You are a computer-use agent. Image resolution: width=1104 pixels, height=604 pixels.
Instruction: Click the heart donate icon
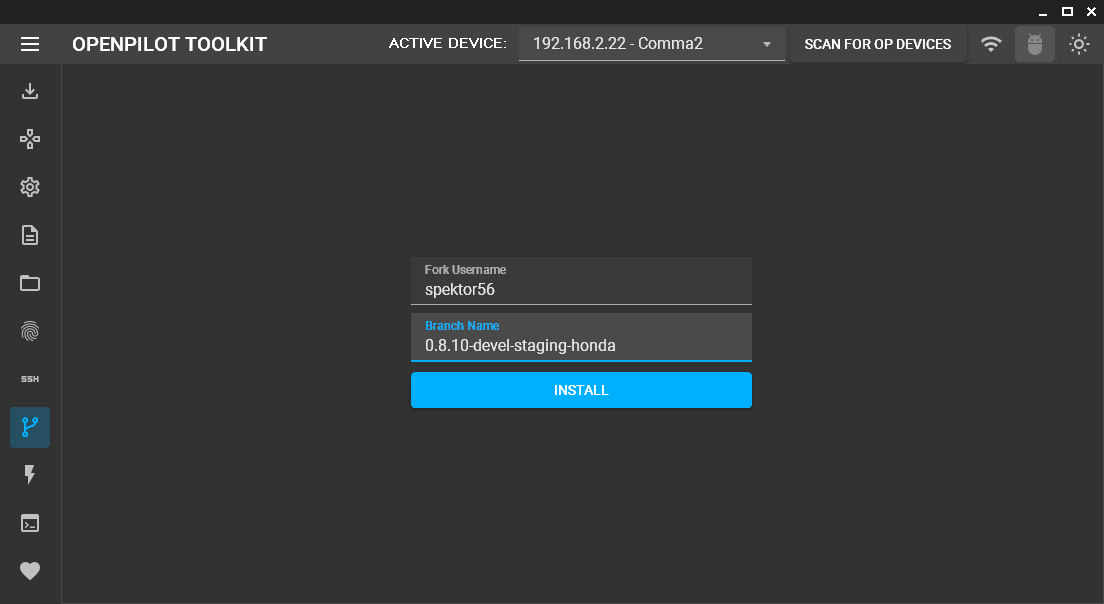click(30, 571)
